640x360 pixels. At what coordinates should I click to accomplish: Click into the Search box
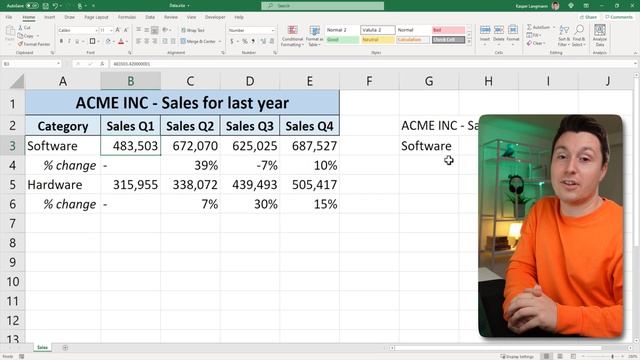[x=322, y=6]
